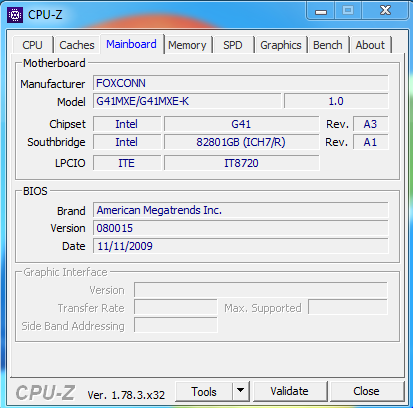The height and width of the screenshot is (408, 413).
Task: Minimize the CPU-Z window
Action: [321, 11]
